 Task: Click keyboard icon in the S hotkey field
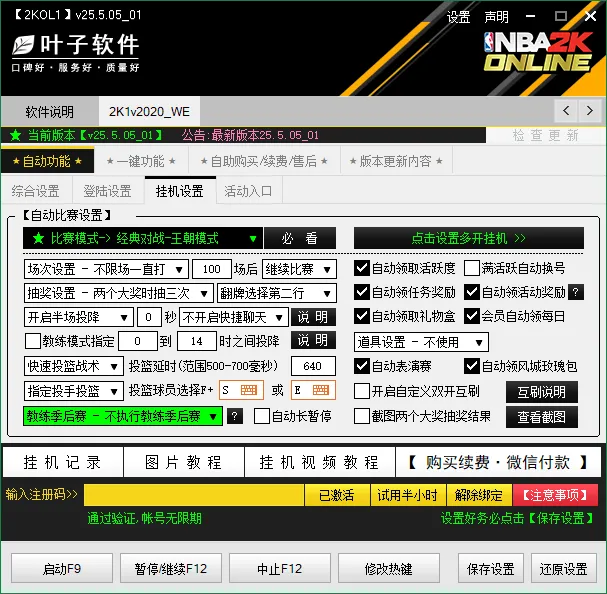pyautogui.click(x=249, y=390)
